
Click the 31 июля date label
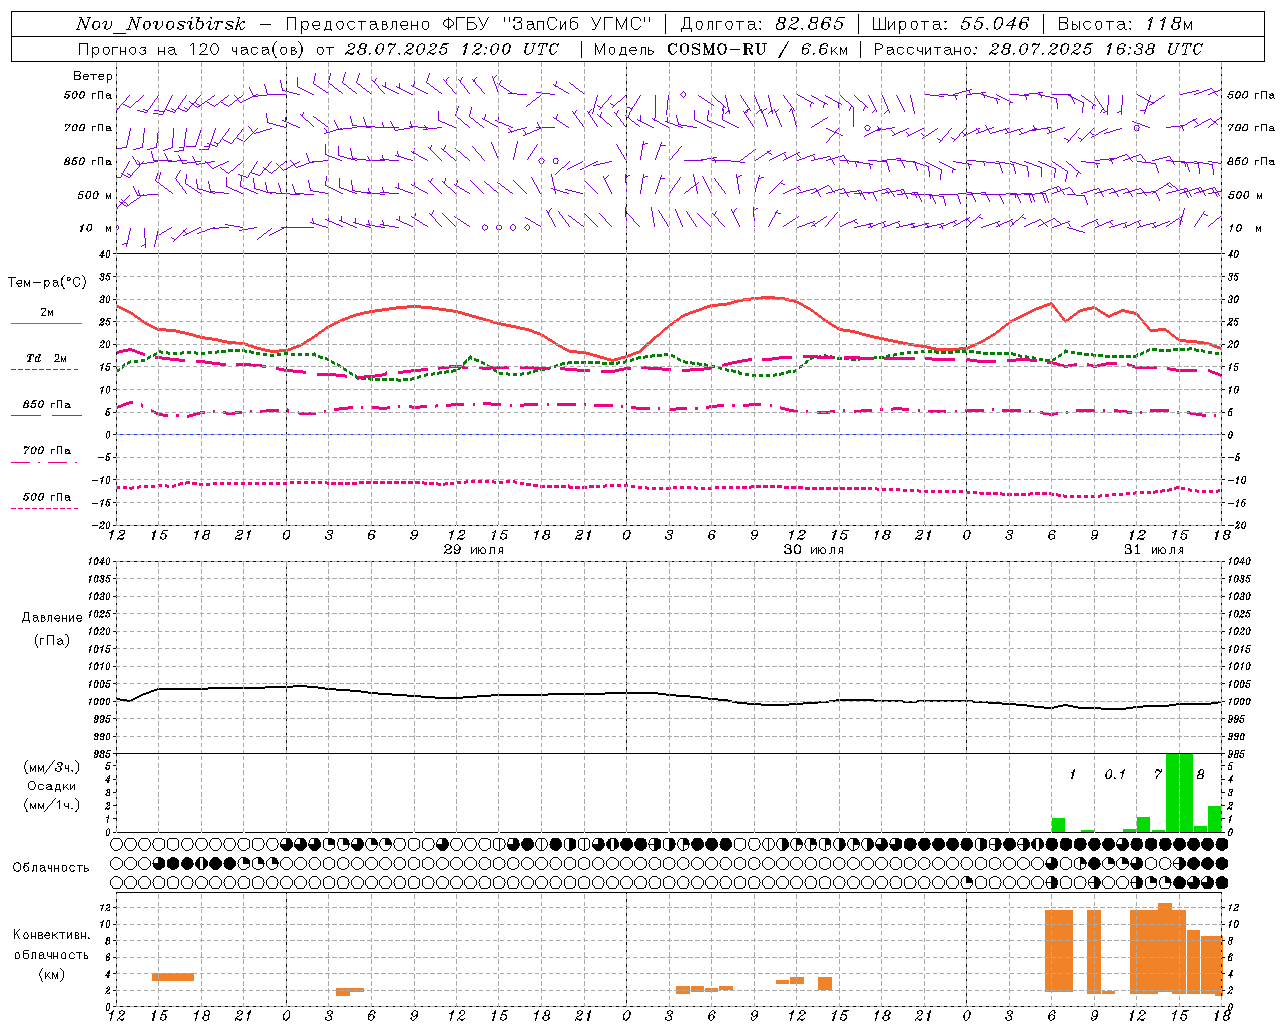[x=1154, y=550]
